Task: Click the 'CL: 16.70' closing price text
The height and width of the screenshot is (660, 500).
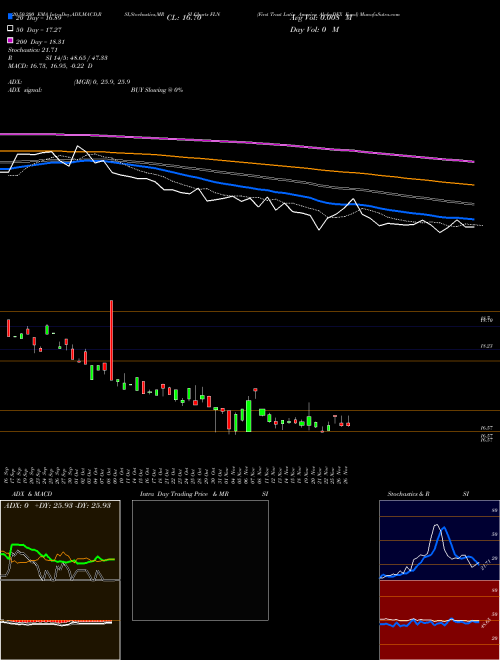Action: [184, 18]
